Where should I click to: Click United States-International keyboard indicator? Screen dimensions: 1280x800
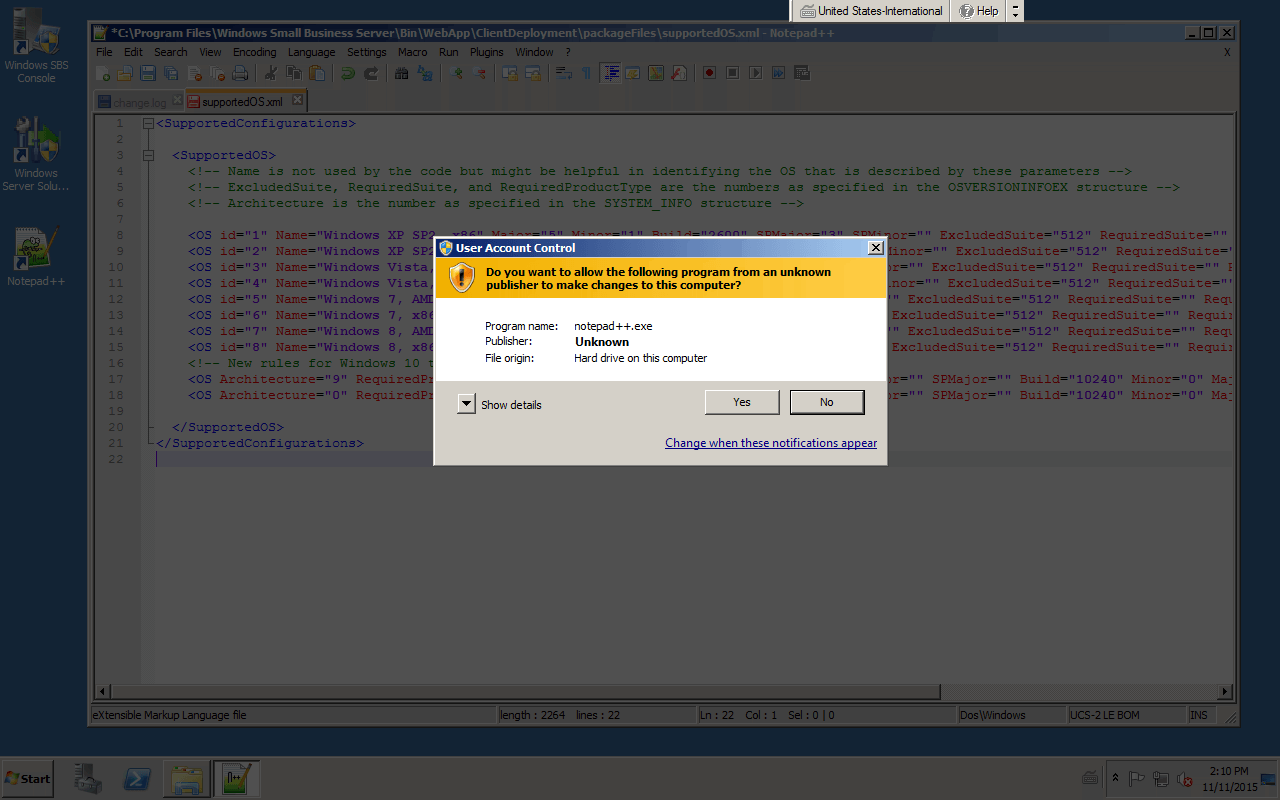(x=872, y=11)
